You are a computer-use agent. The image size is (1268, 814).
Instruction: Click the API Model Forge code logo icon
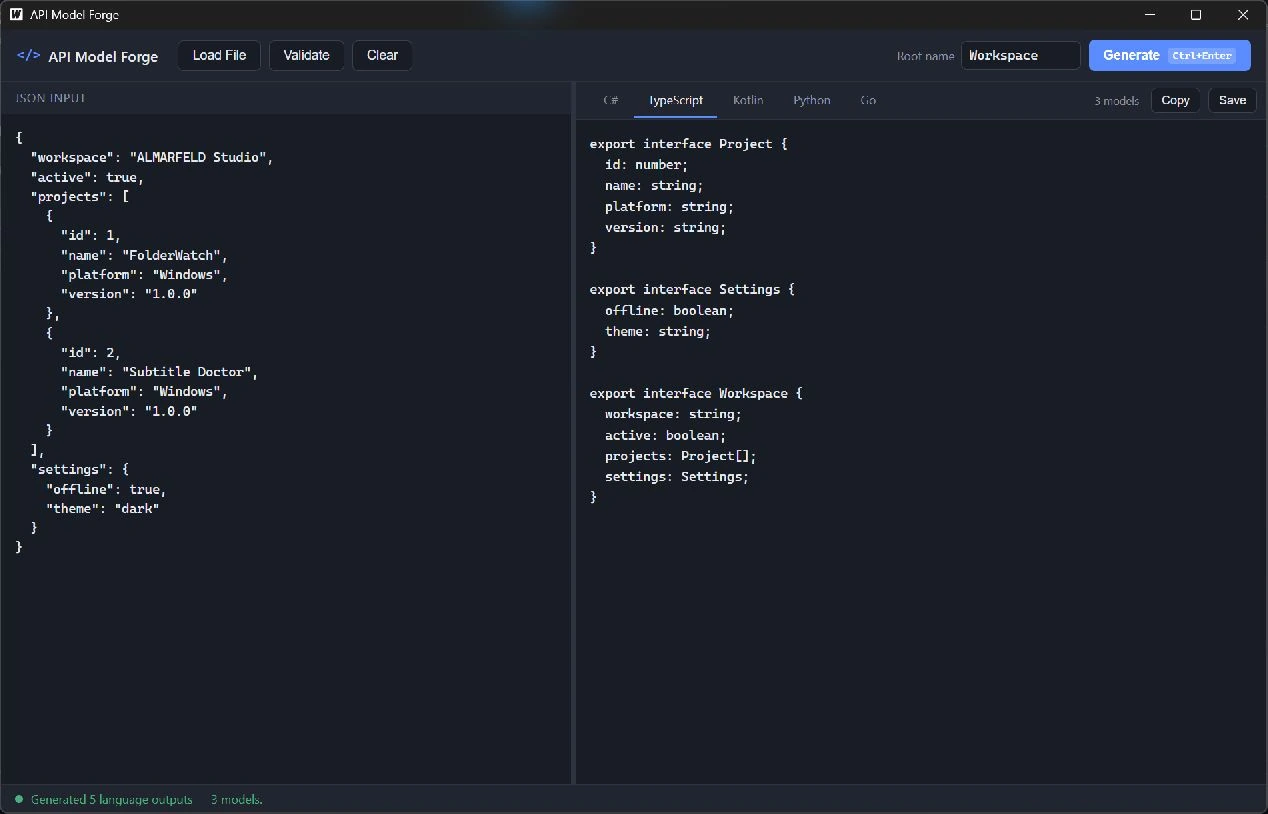tap(29, 55)
